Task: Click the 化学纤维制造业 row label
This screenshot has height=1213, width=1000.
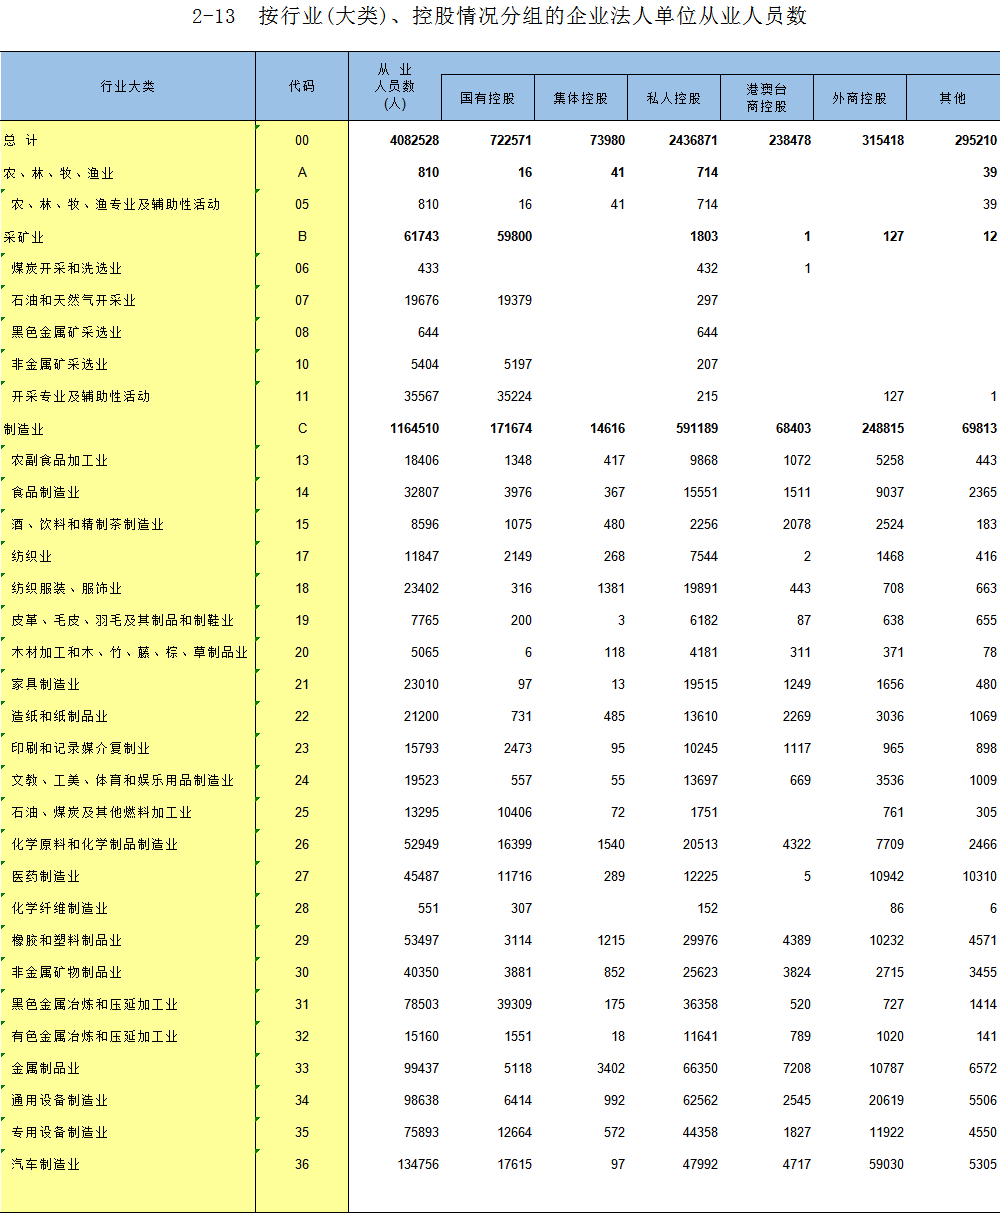Action: pos(59,909)
